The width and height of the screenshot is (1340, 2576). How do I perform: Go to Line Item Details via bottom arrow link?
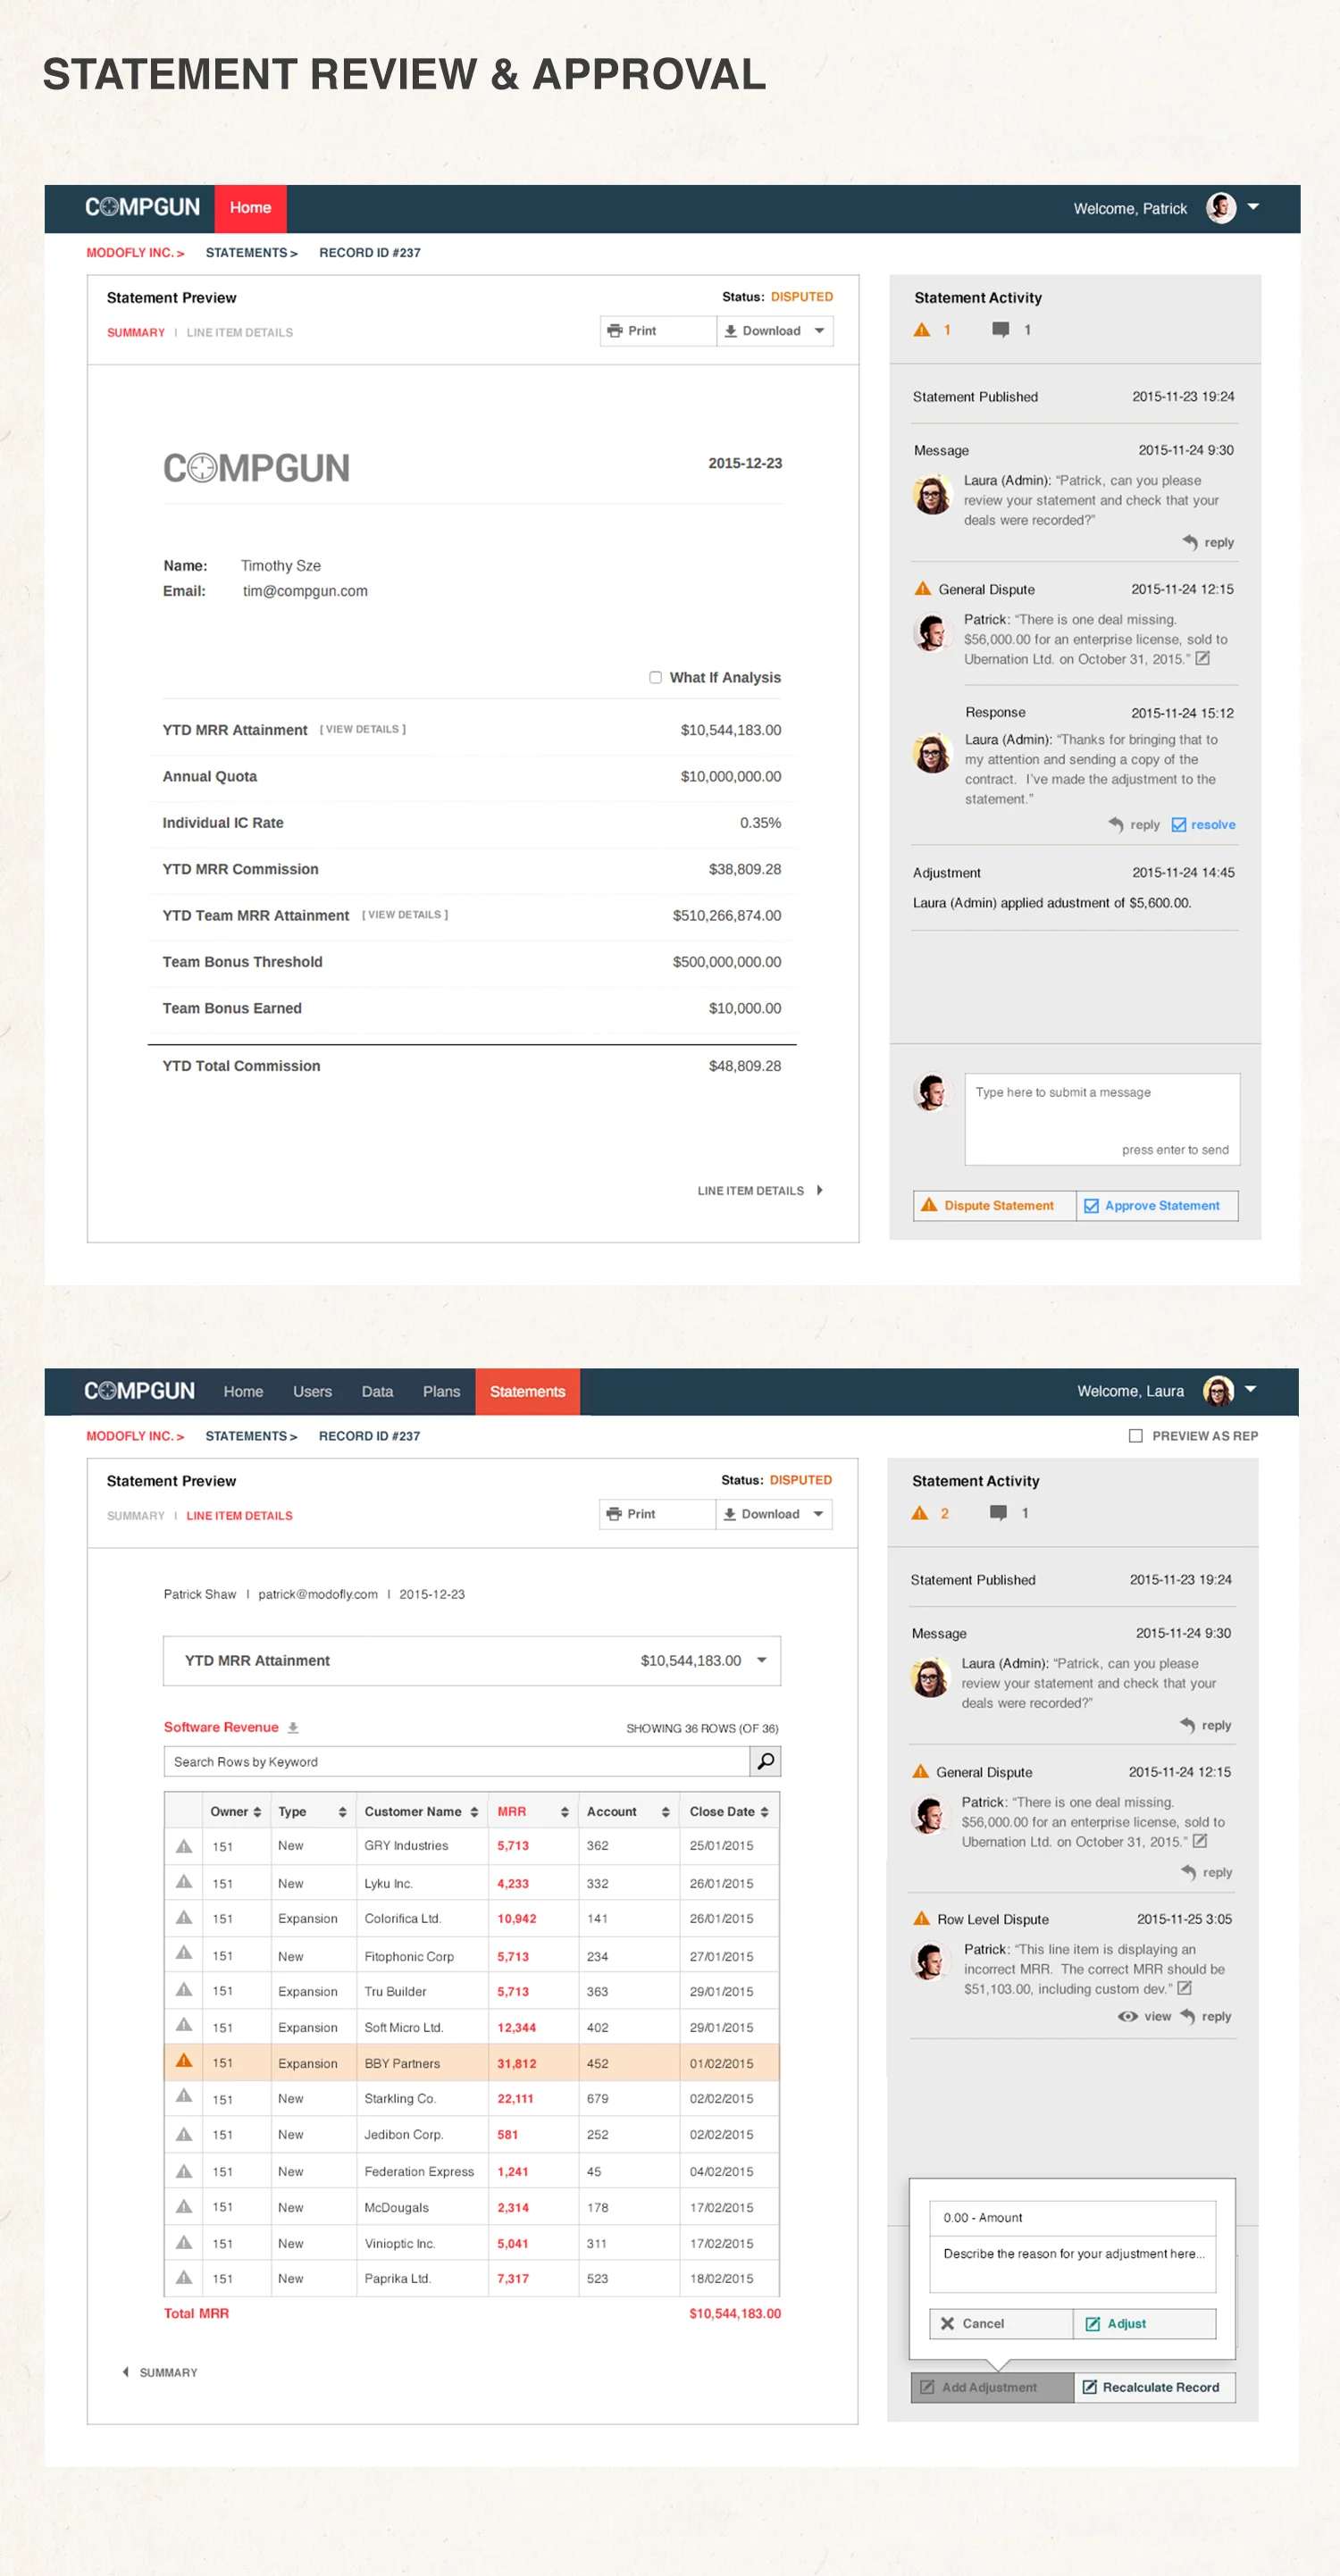[759, 1190]
